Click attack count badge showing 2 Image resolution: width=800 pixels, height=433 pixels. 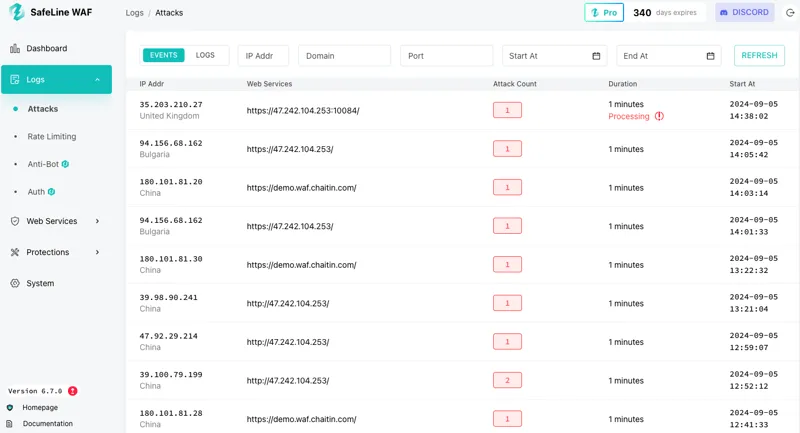[507, 380]
